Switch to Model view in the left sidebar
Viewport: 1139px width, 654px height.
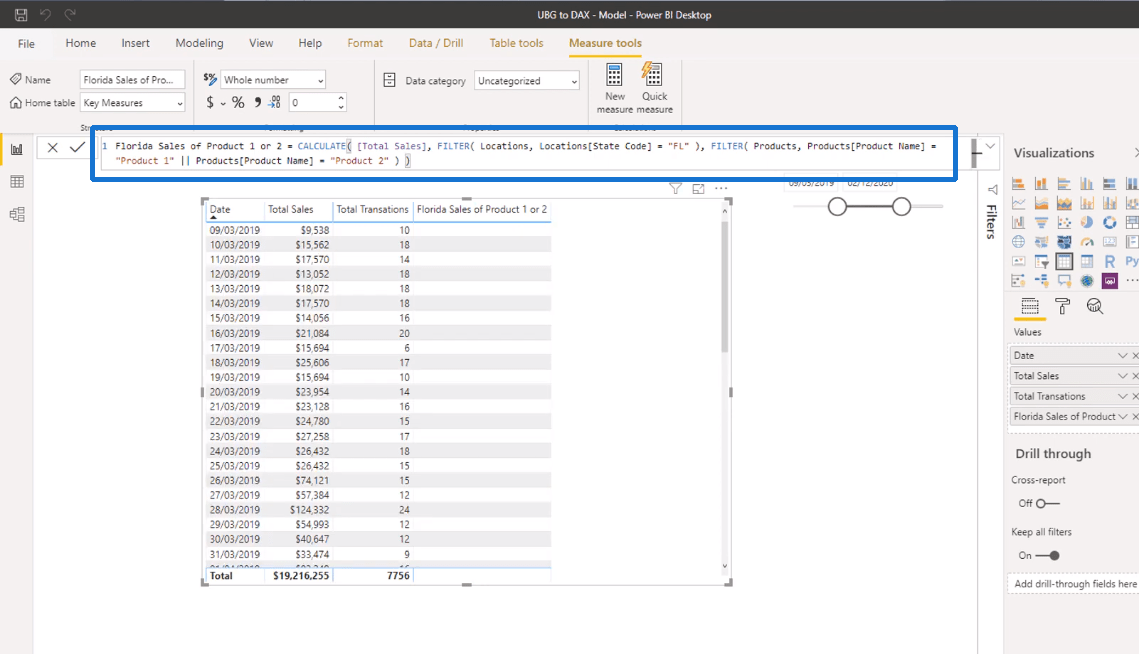tap(17, 214)
